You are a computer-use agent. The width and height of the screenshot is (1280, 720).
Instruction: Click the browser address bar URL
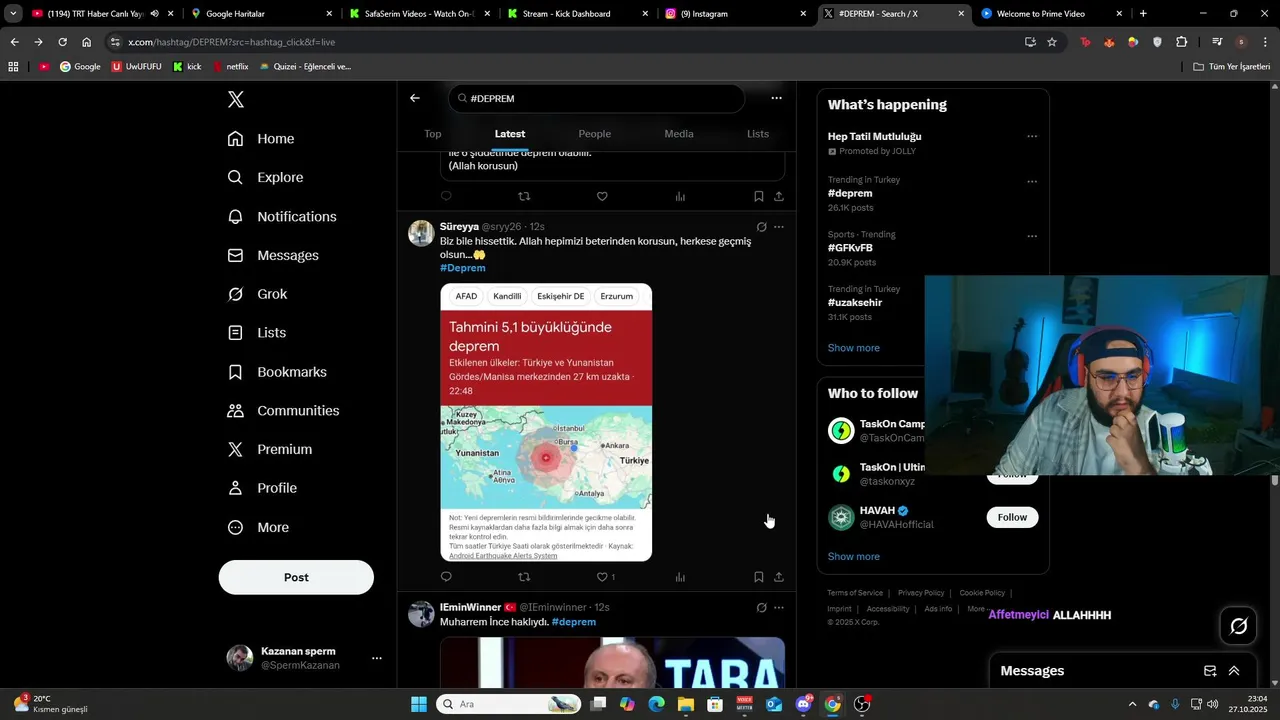[x=231, y=42]
